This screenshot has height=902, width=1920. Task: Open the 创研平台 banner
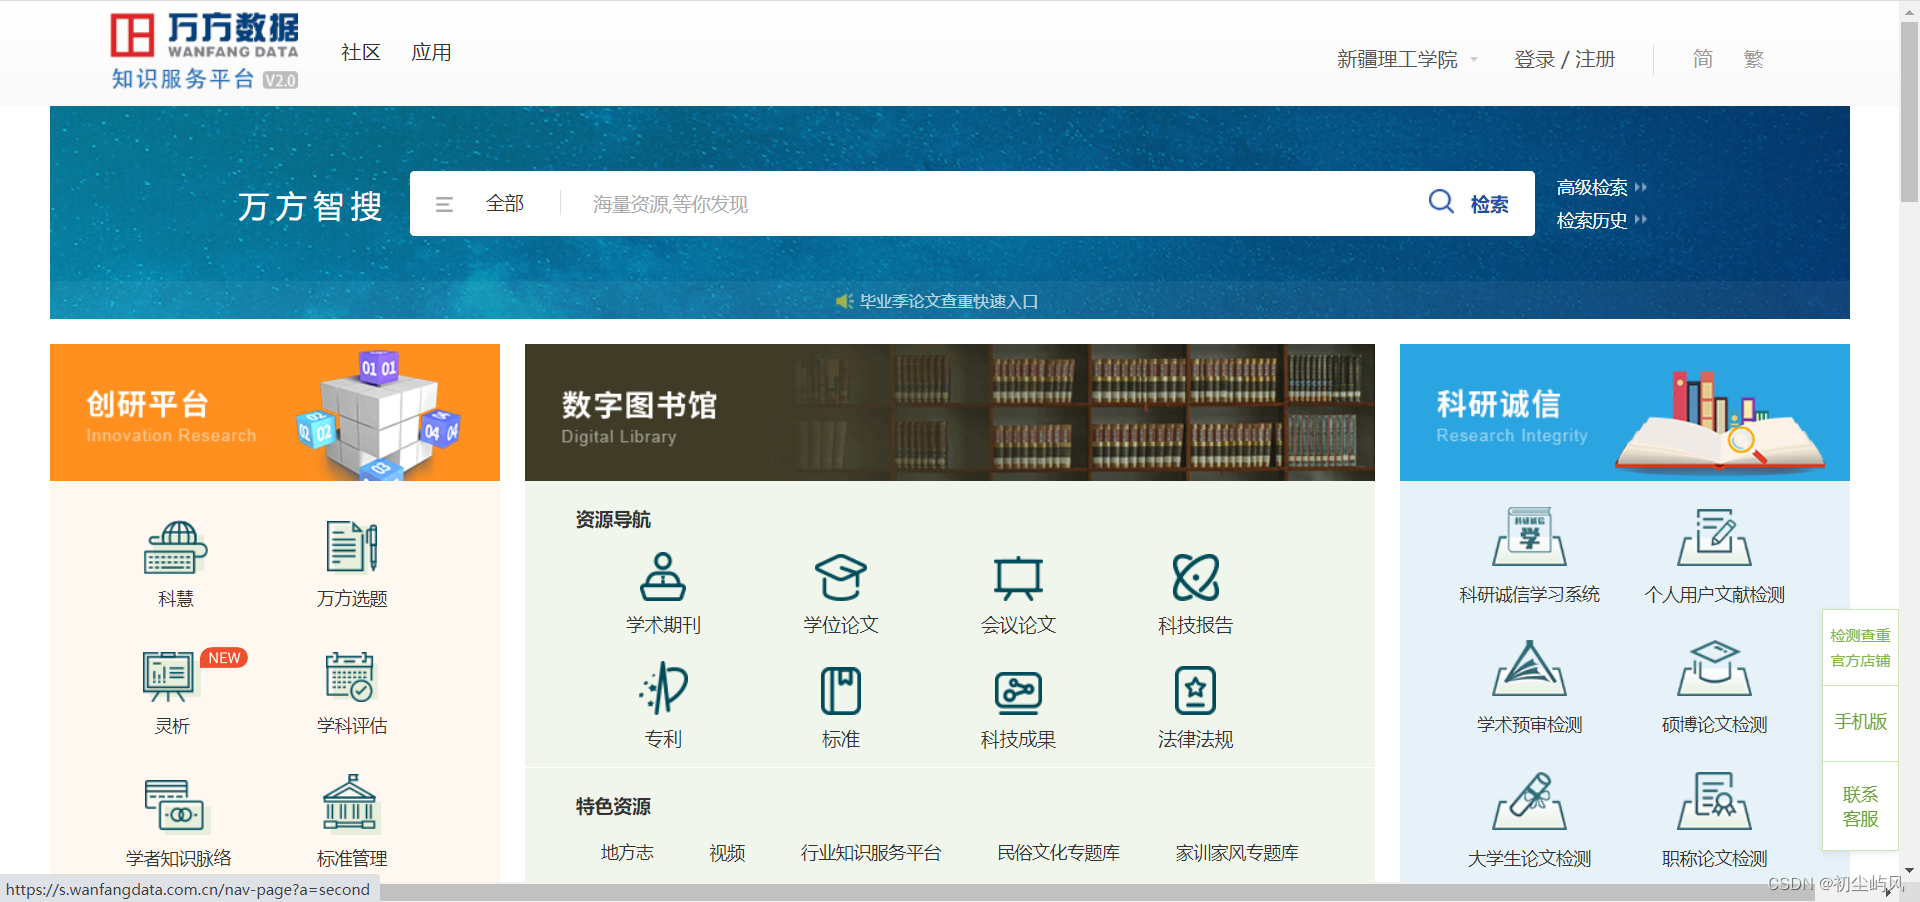(x=275, y=412)
